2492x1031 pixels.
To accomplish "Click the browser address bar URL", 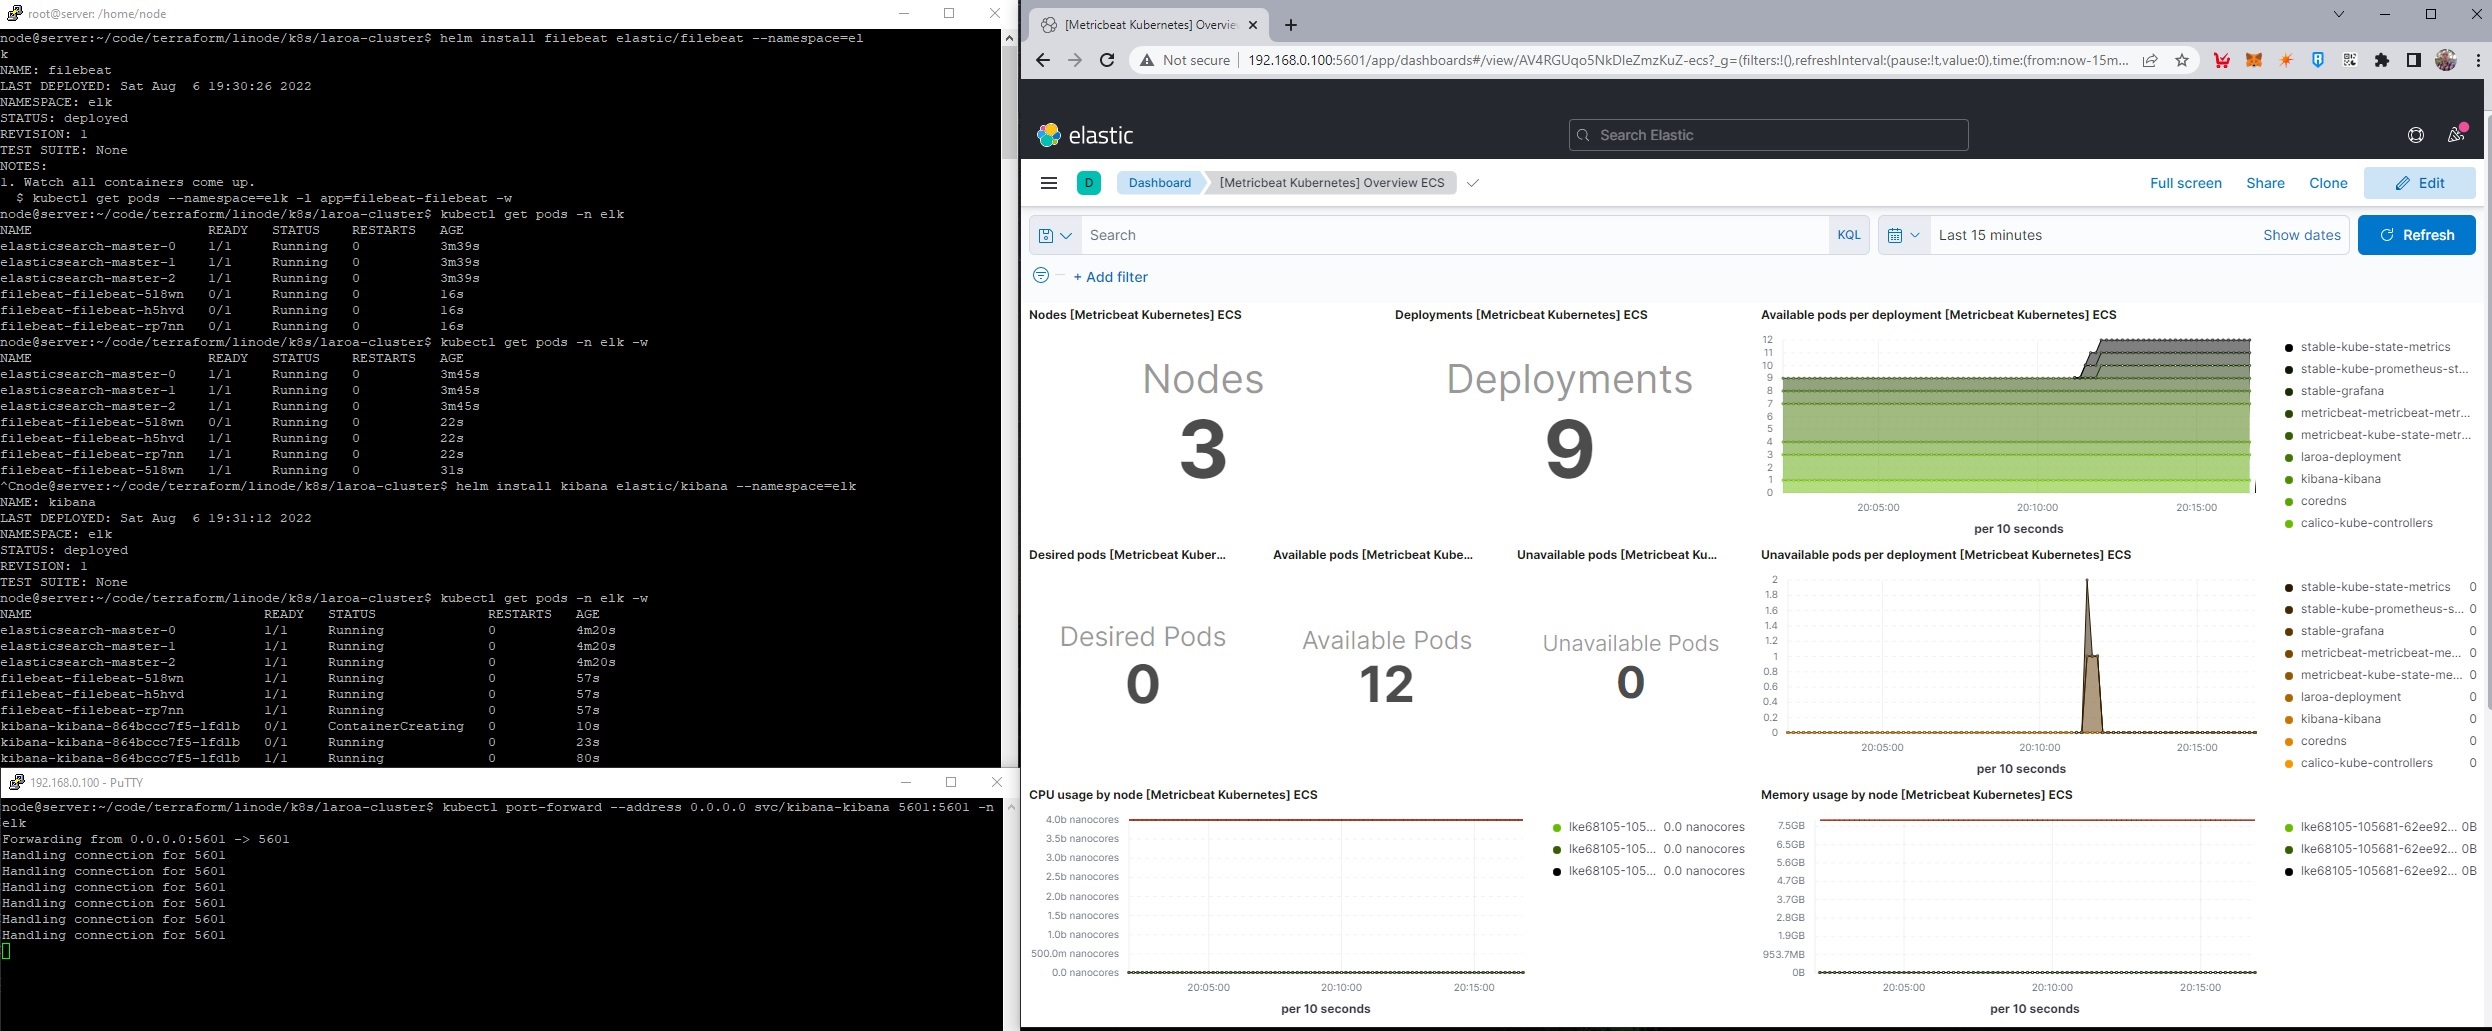I will [1688, 60].
